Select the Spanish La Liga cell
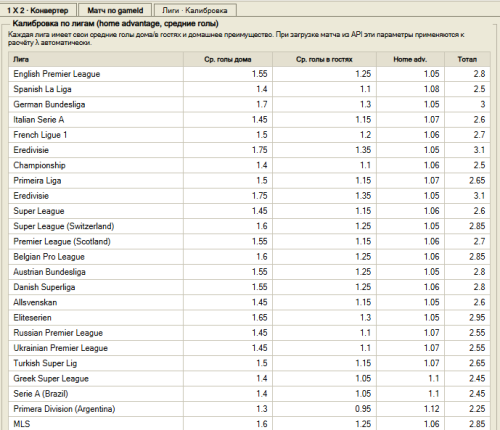The height and width of the screenshot is (430, 500). tap(96, 89)
